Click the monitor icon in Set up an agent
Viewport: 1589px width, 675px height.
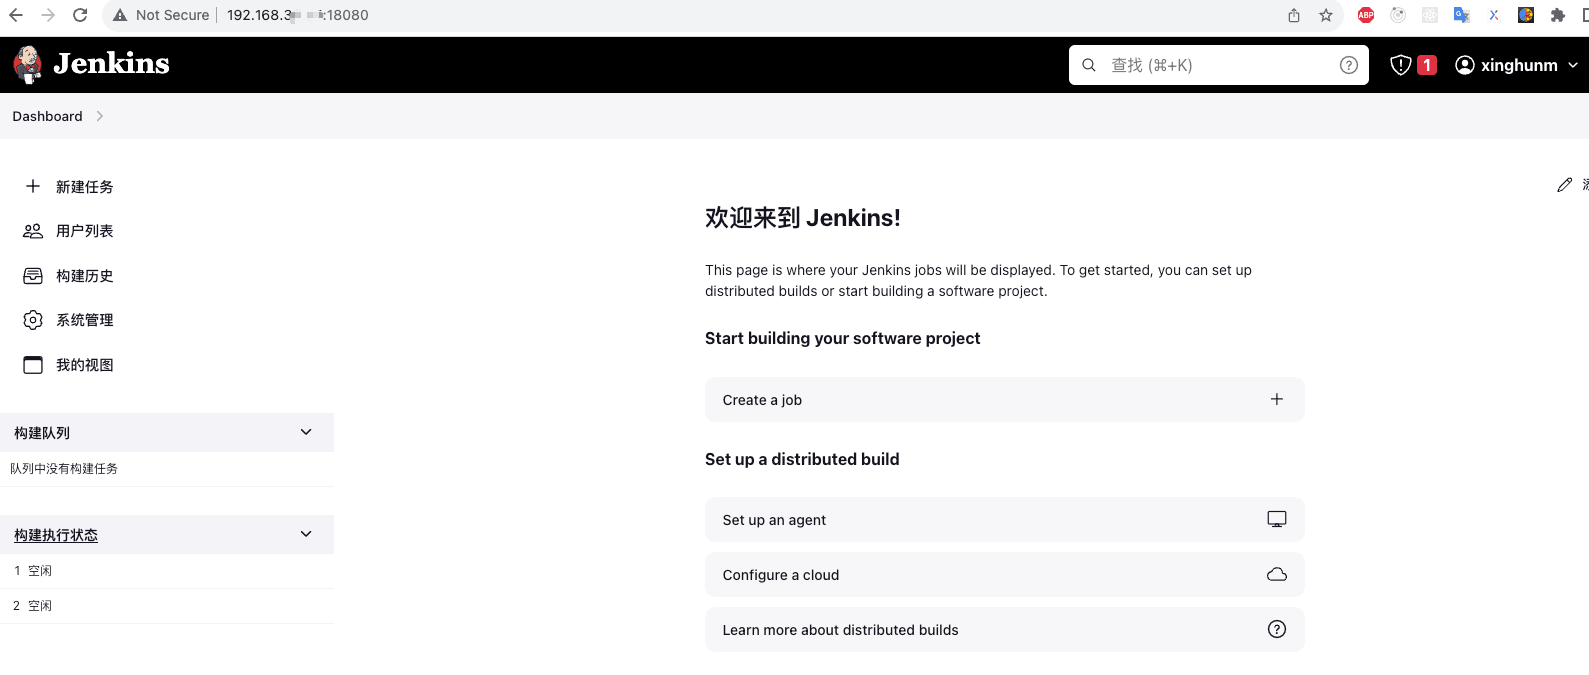1277,519
